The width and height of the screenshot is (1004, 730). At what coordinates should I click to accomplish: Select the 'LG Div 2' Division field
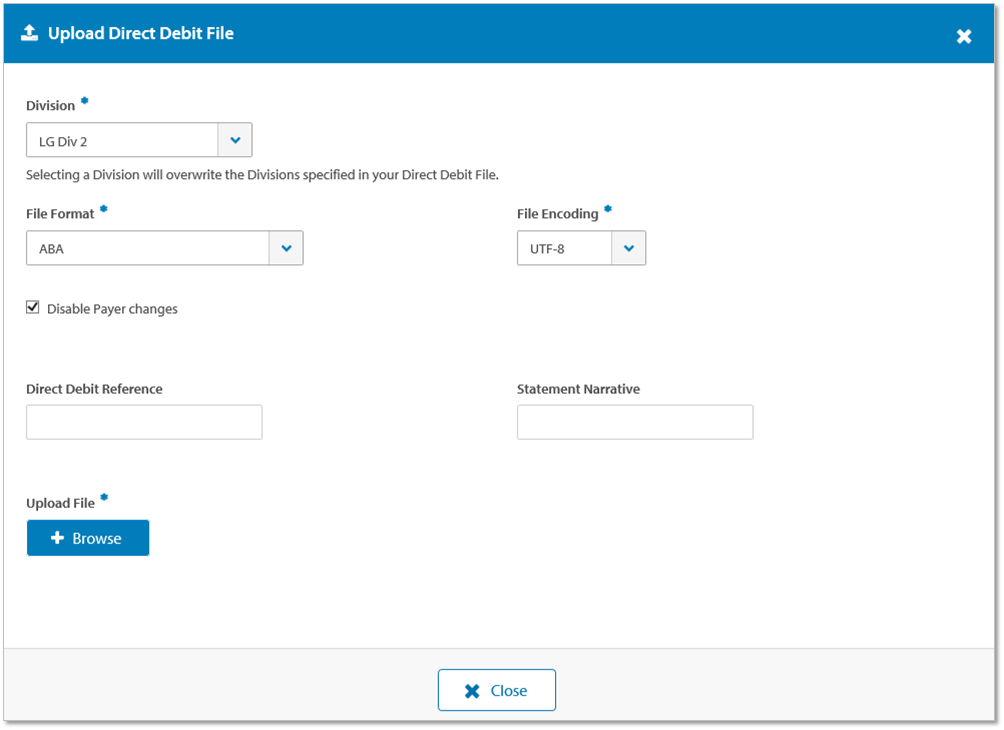pos(122,141)
